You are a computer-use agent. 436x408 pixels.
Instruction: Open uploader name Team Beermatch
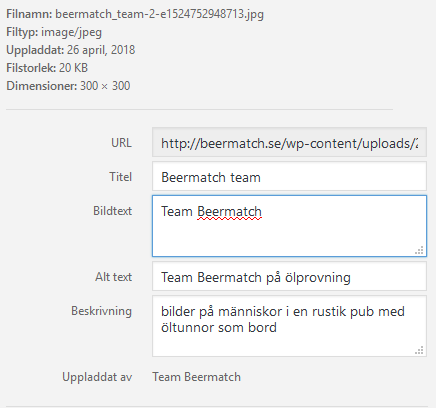pos(197,377)
